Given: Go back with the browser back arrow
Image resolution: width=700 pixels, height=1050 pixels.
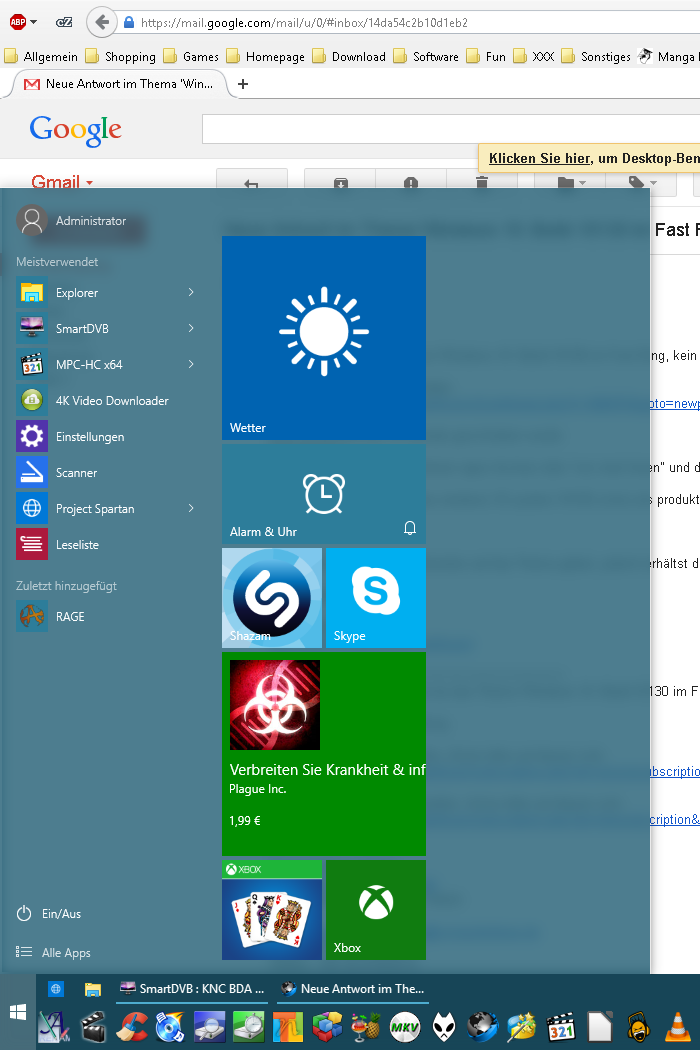Looking at the screenshot, I should (100, 22).
